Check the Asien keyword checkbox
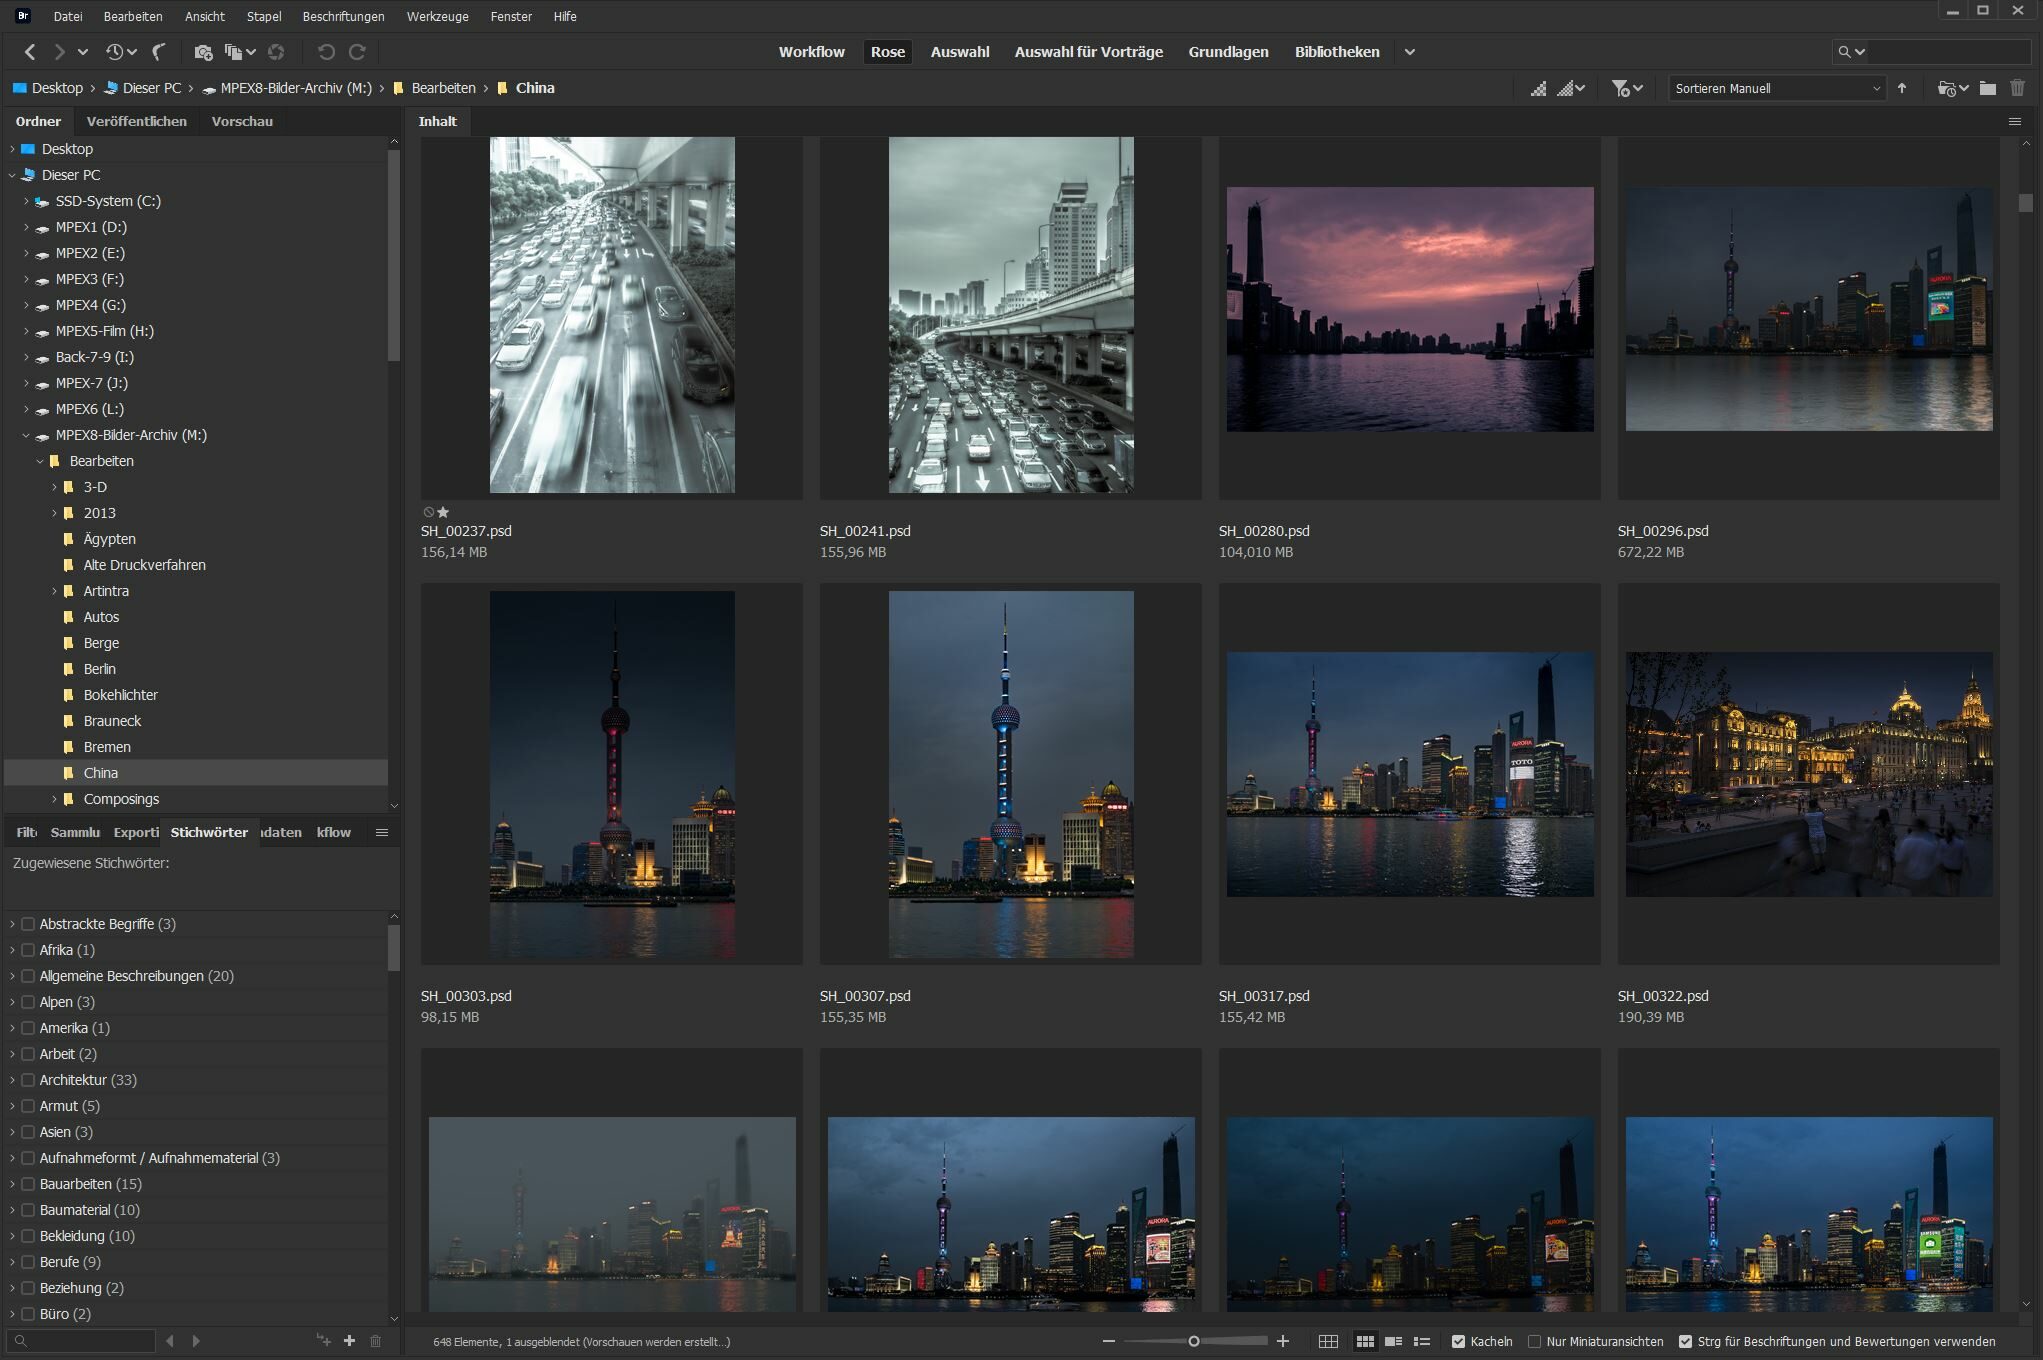This screenshot has width=2043, height=1360. [x=28, y=1132]
